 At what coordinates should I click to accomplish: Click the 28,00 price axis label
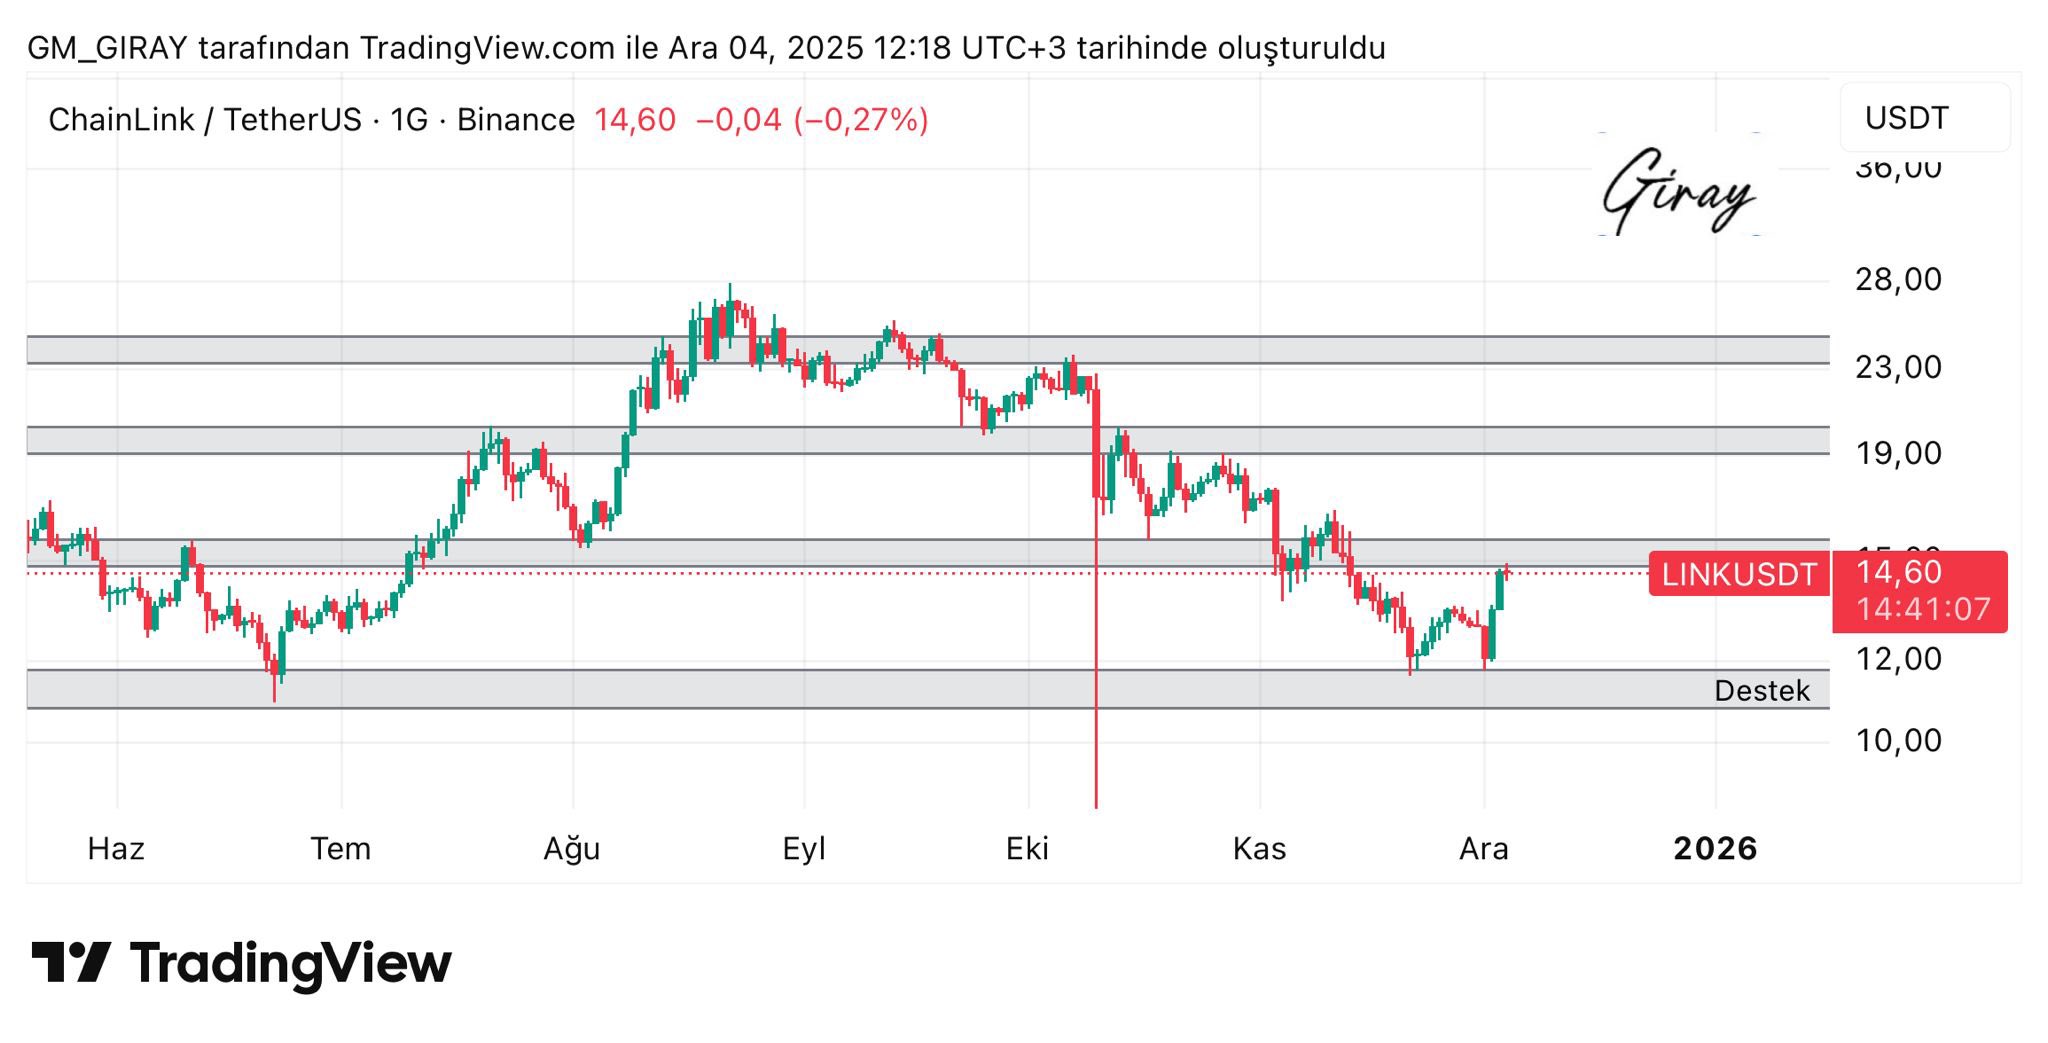click(x=1898, y=279)
